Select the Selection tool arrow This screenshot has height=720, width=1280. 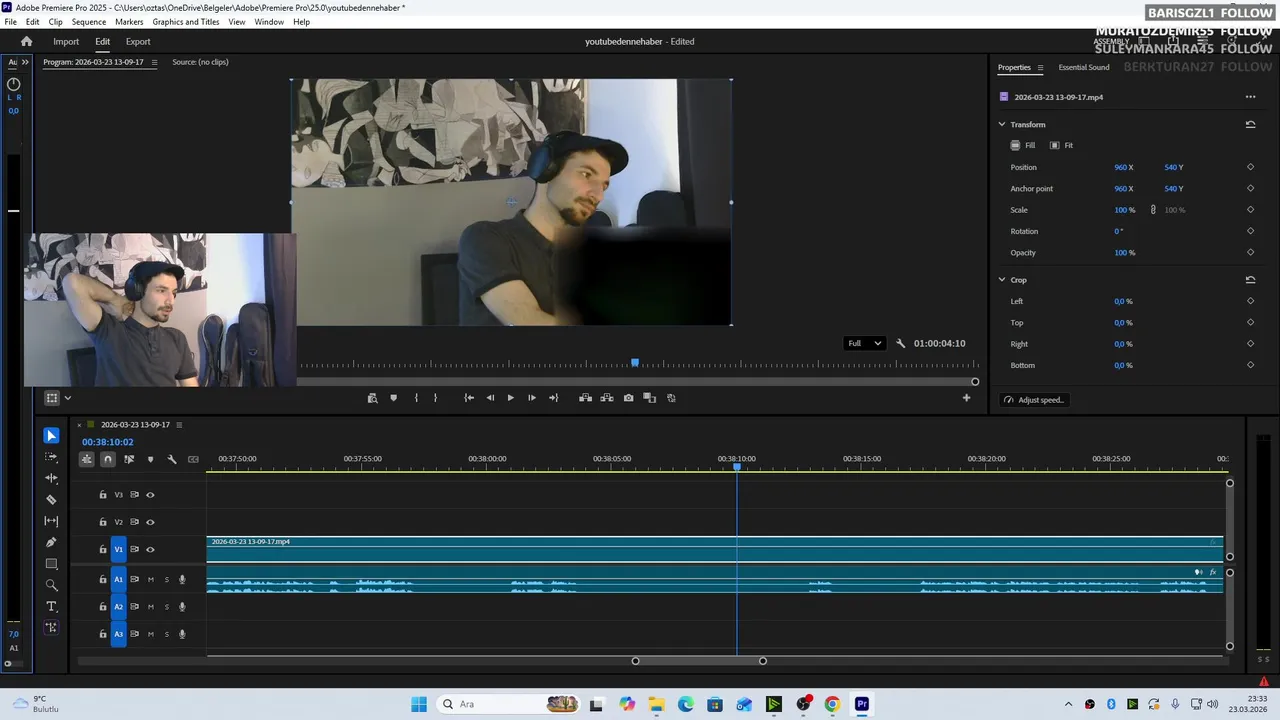[x=51, y=435]
